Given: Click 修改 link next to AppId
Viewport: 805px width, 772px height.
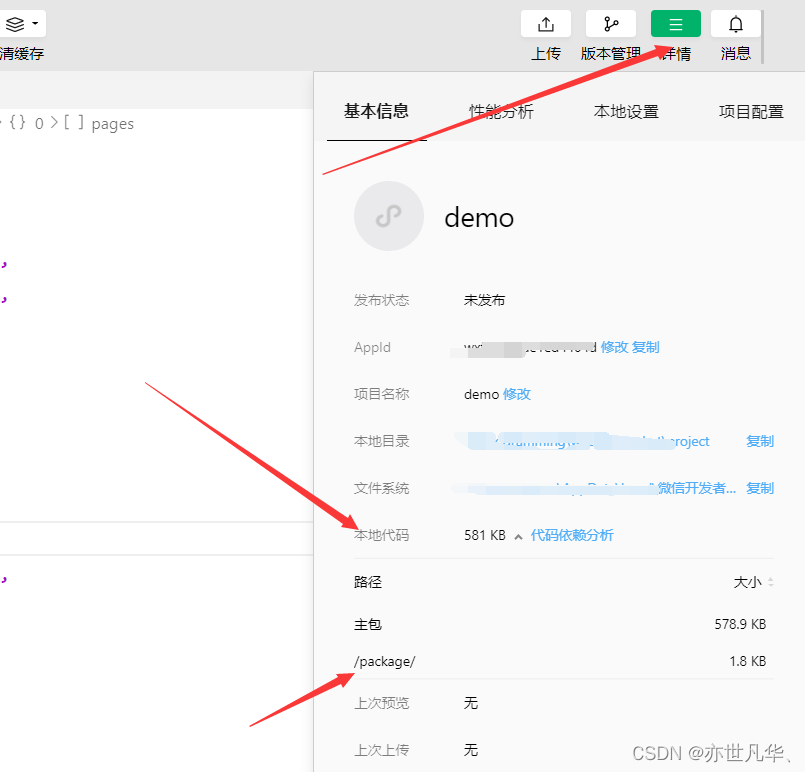Looking at the screenshot, I should pyautogui.click(x=614, y=347).
